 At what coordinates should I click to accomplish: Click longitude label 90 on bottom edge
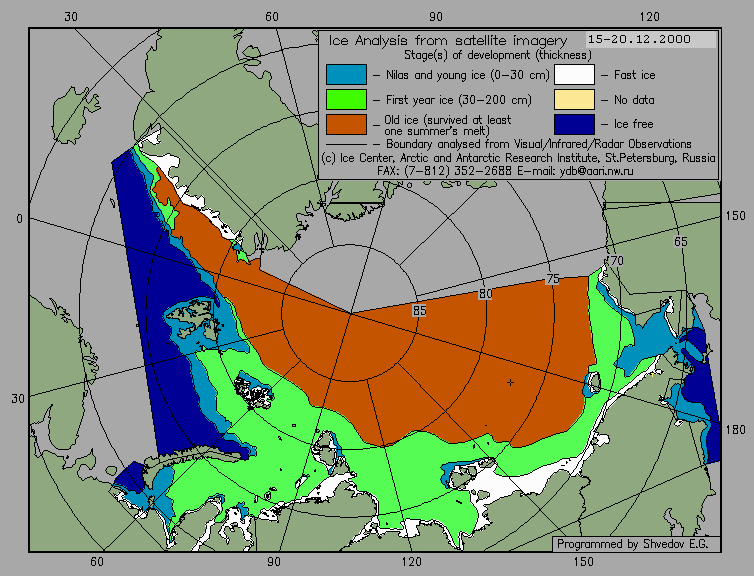coord(274,562)
